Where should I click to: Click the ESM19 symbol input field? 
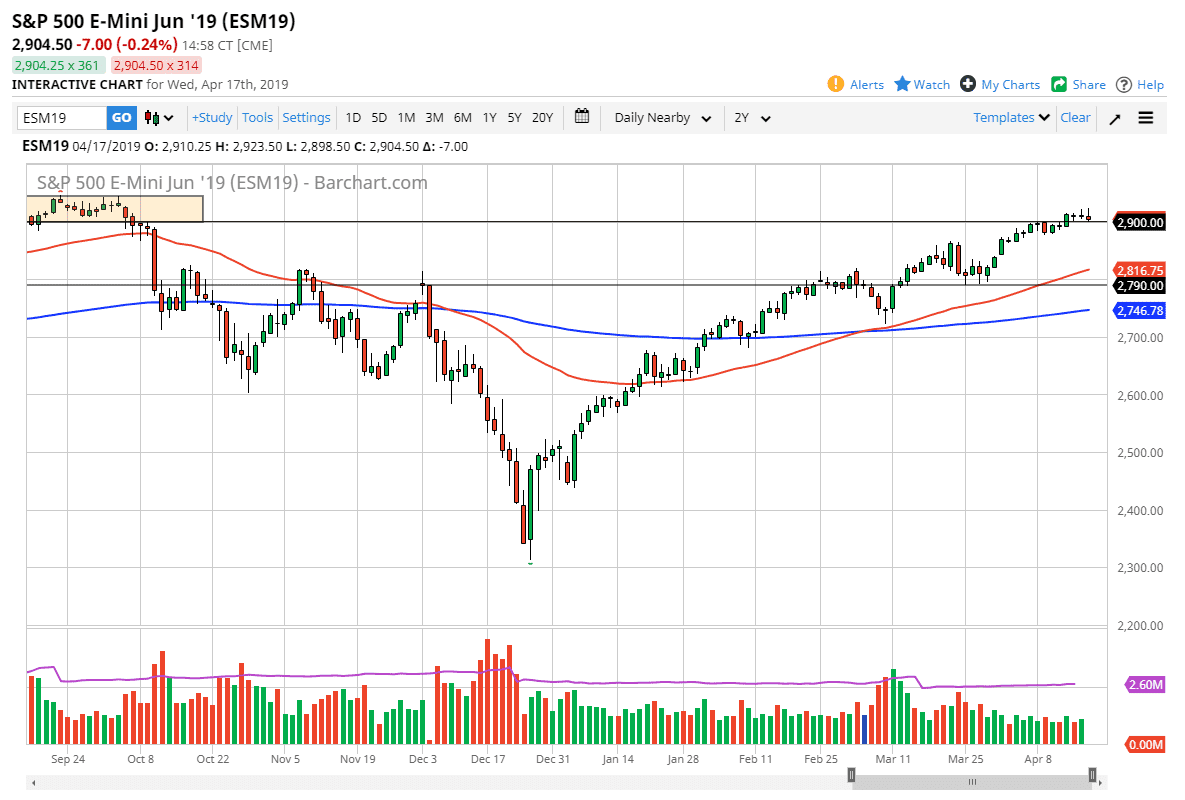coord(60,117)
